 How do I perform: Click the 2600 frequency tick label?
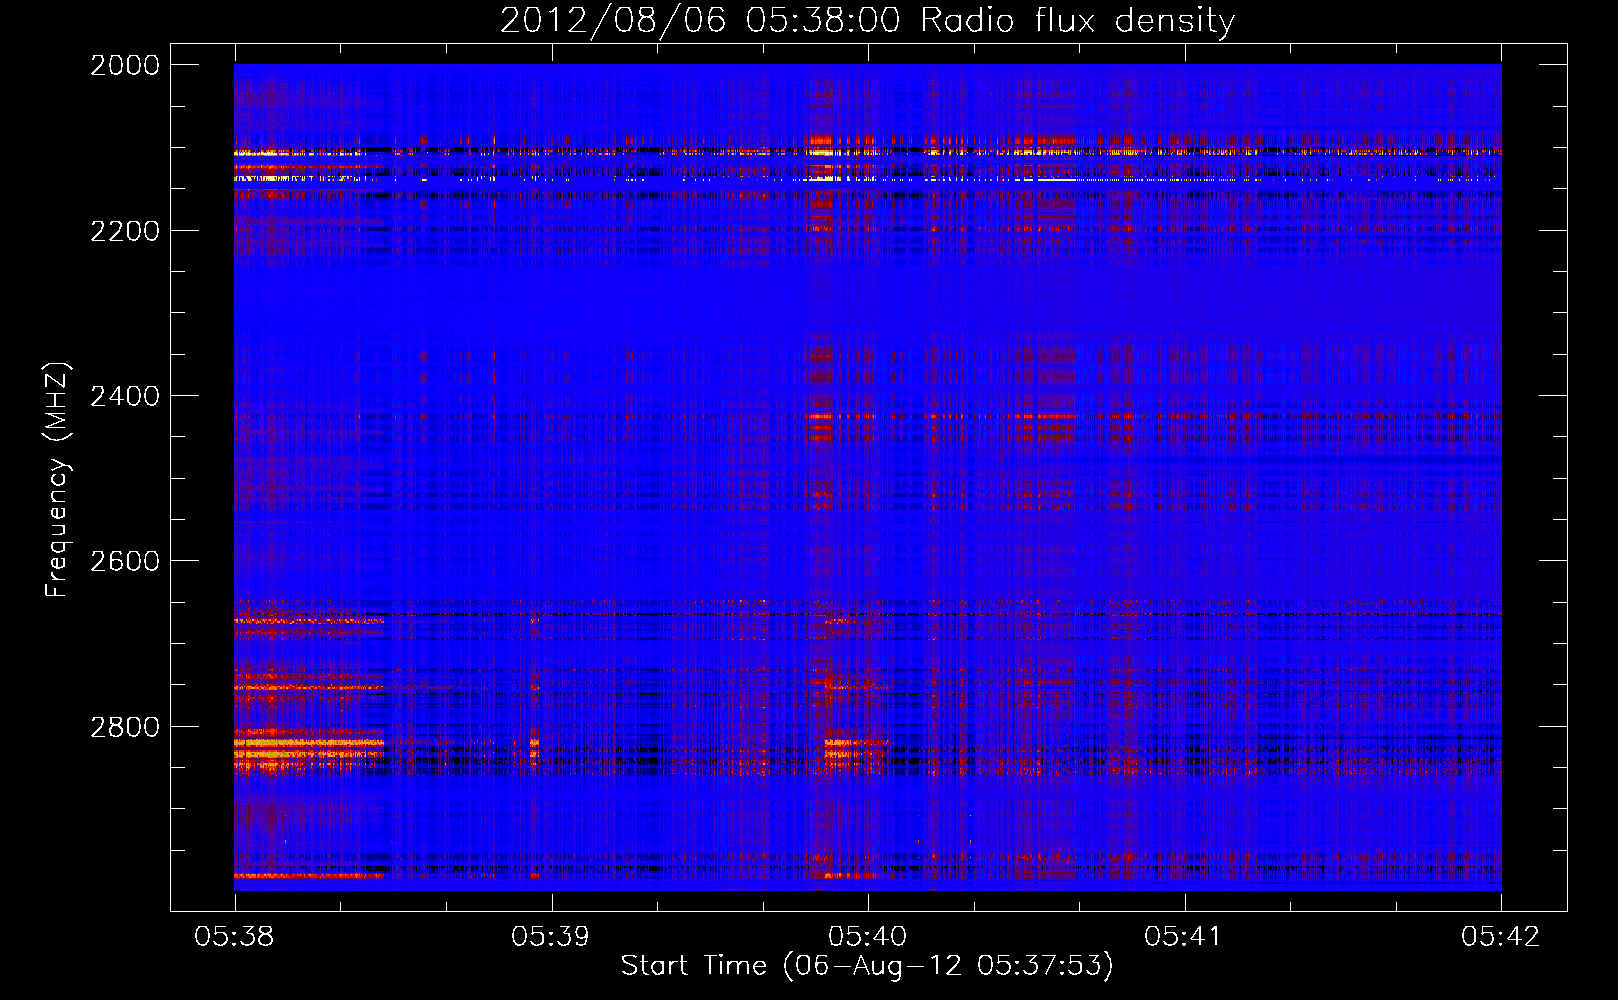click(x=125, y=561)
